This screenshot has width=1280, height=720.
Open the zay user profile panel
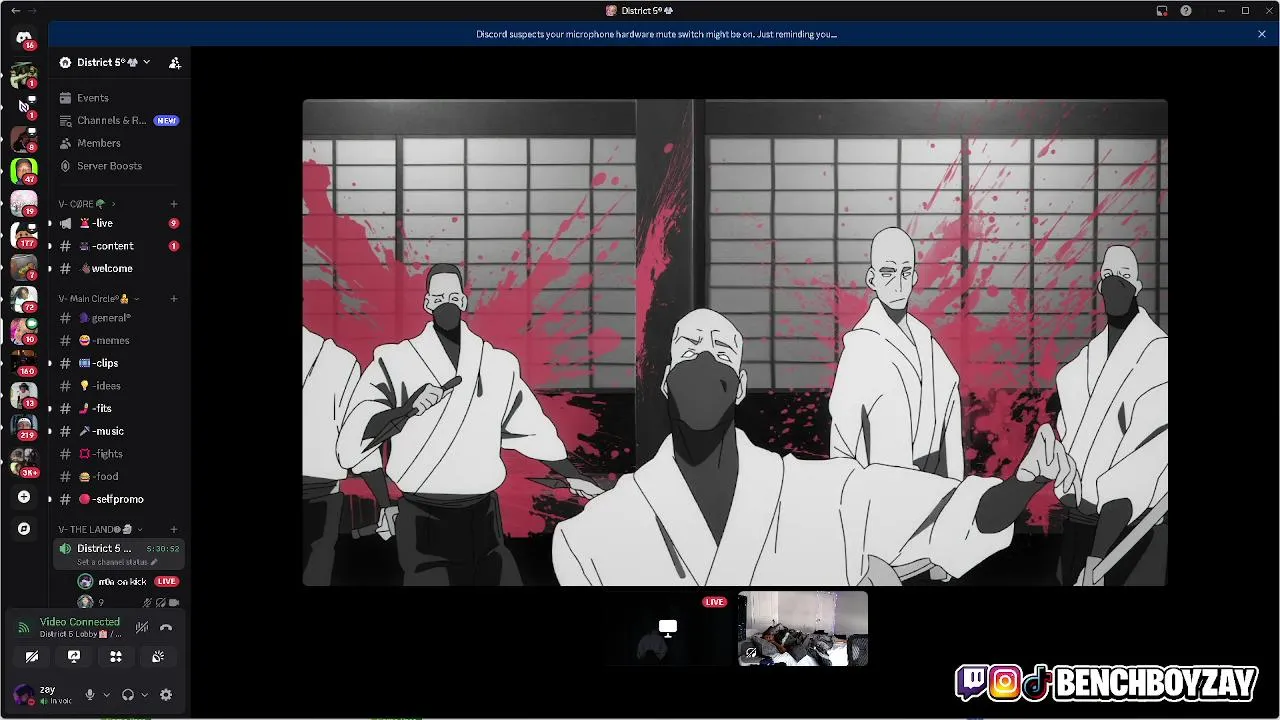(x=44, y=695)
